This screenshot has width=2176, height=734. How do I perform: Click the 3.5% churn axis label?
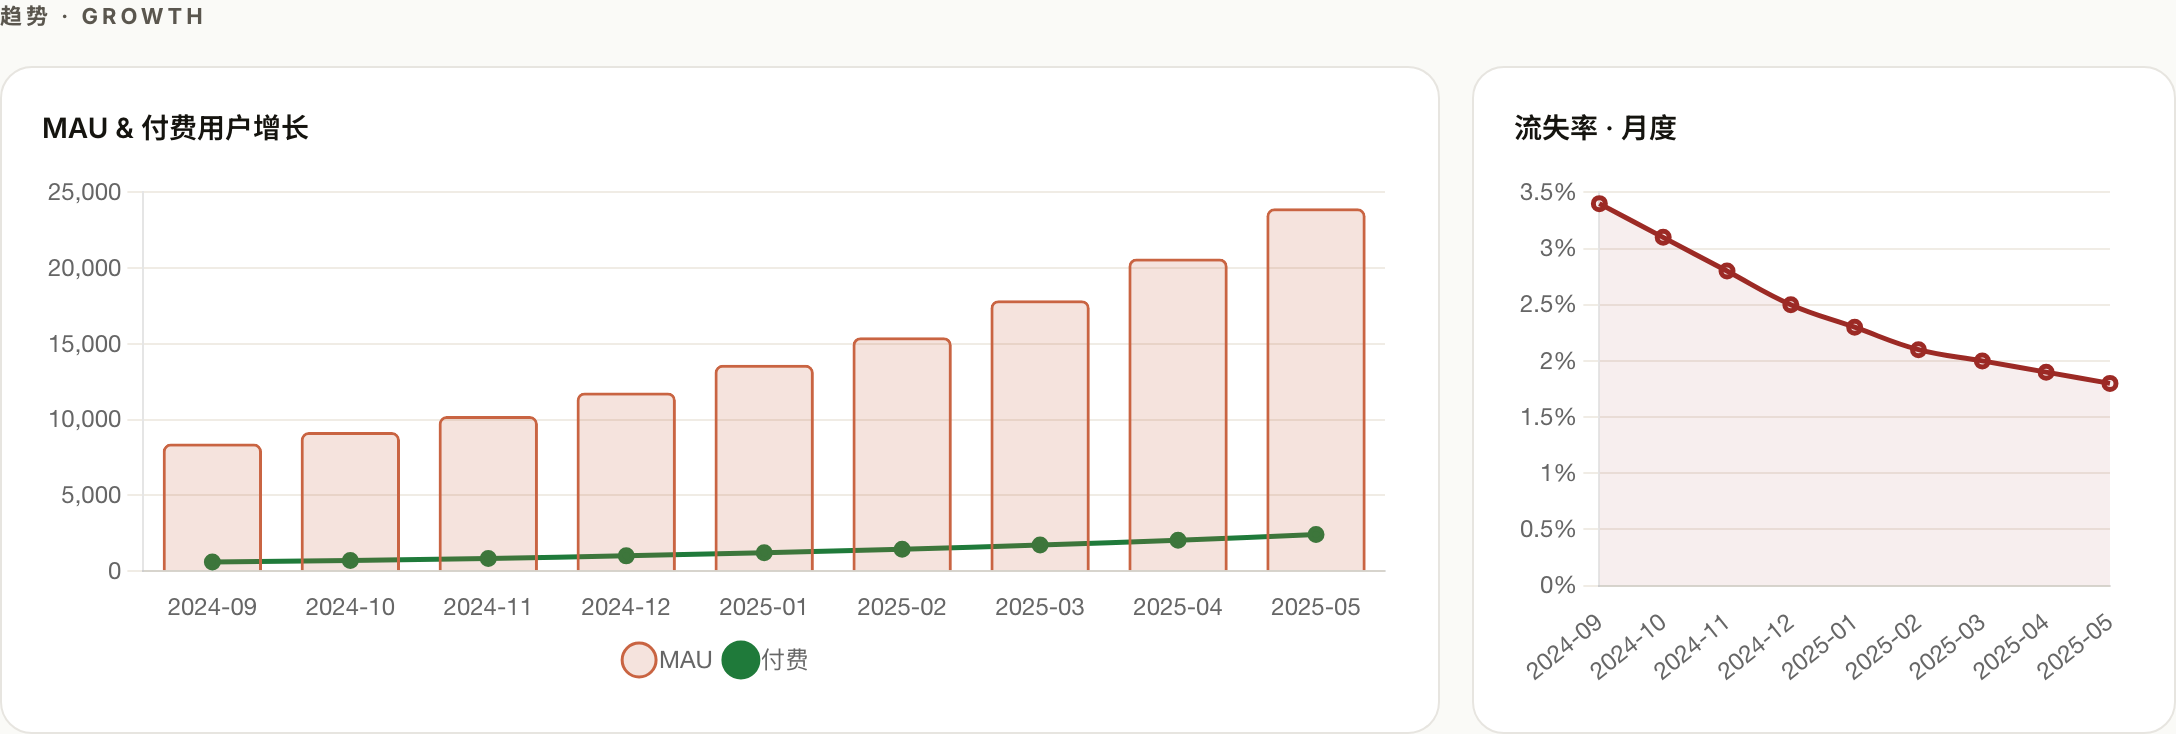1548,192
